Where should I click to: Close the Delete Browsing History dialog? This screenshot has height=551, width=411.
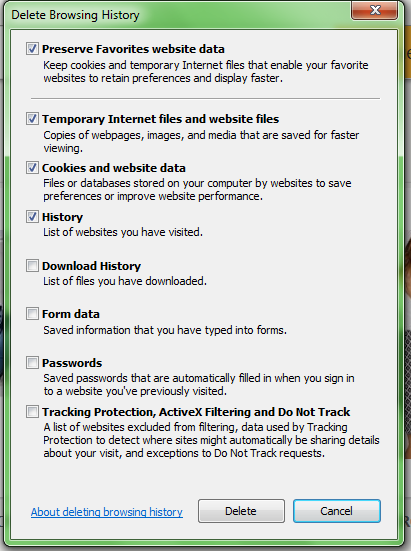click(374, 10)
